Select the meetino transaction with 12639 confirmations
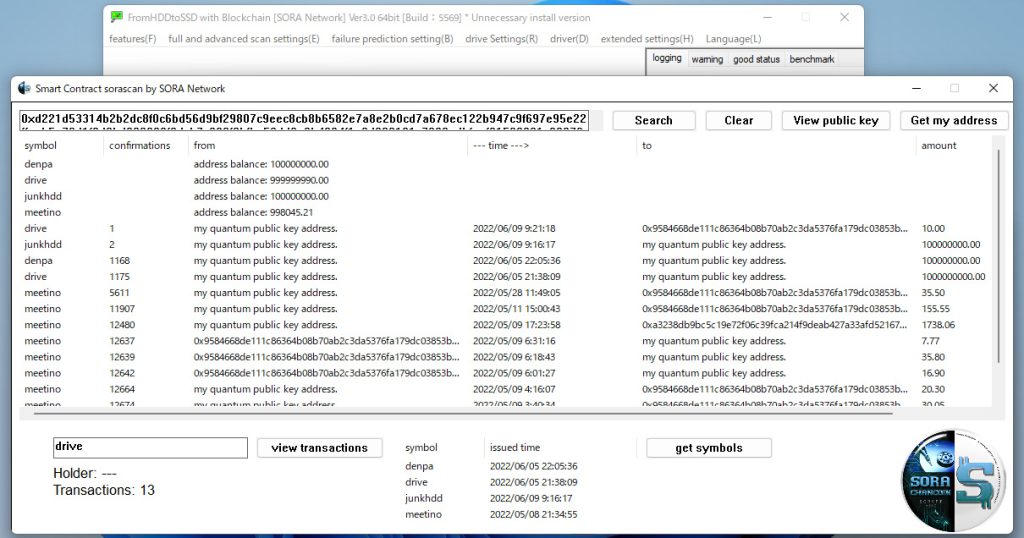 [x=503, y=357]
